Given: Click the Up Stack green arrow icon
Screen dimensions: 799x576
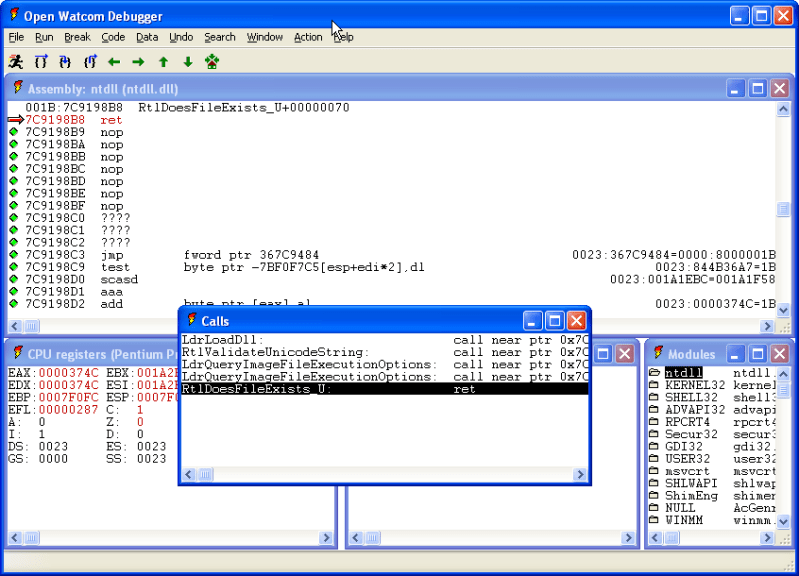Looking at the screenshot, I should coord(163,62).
